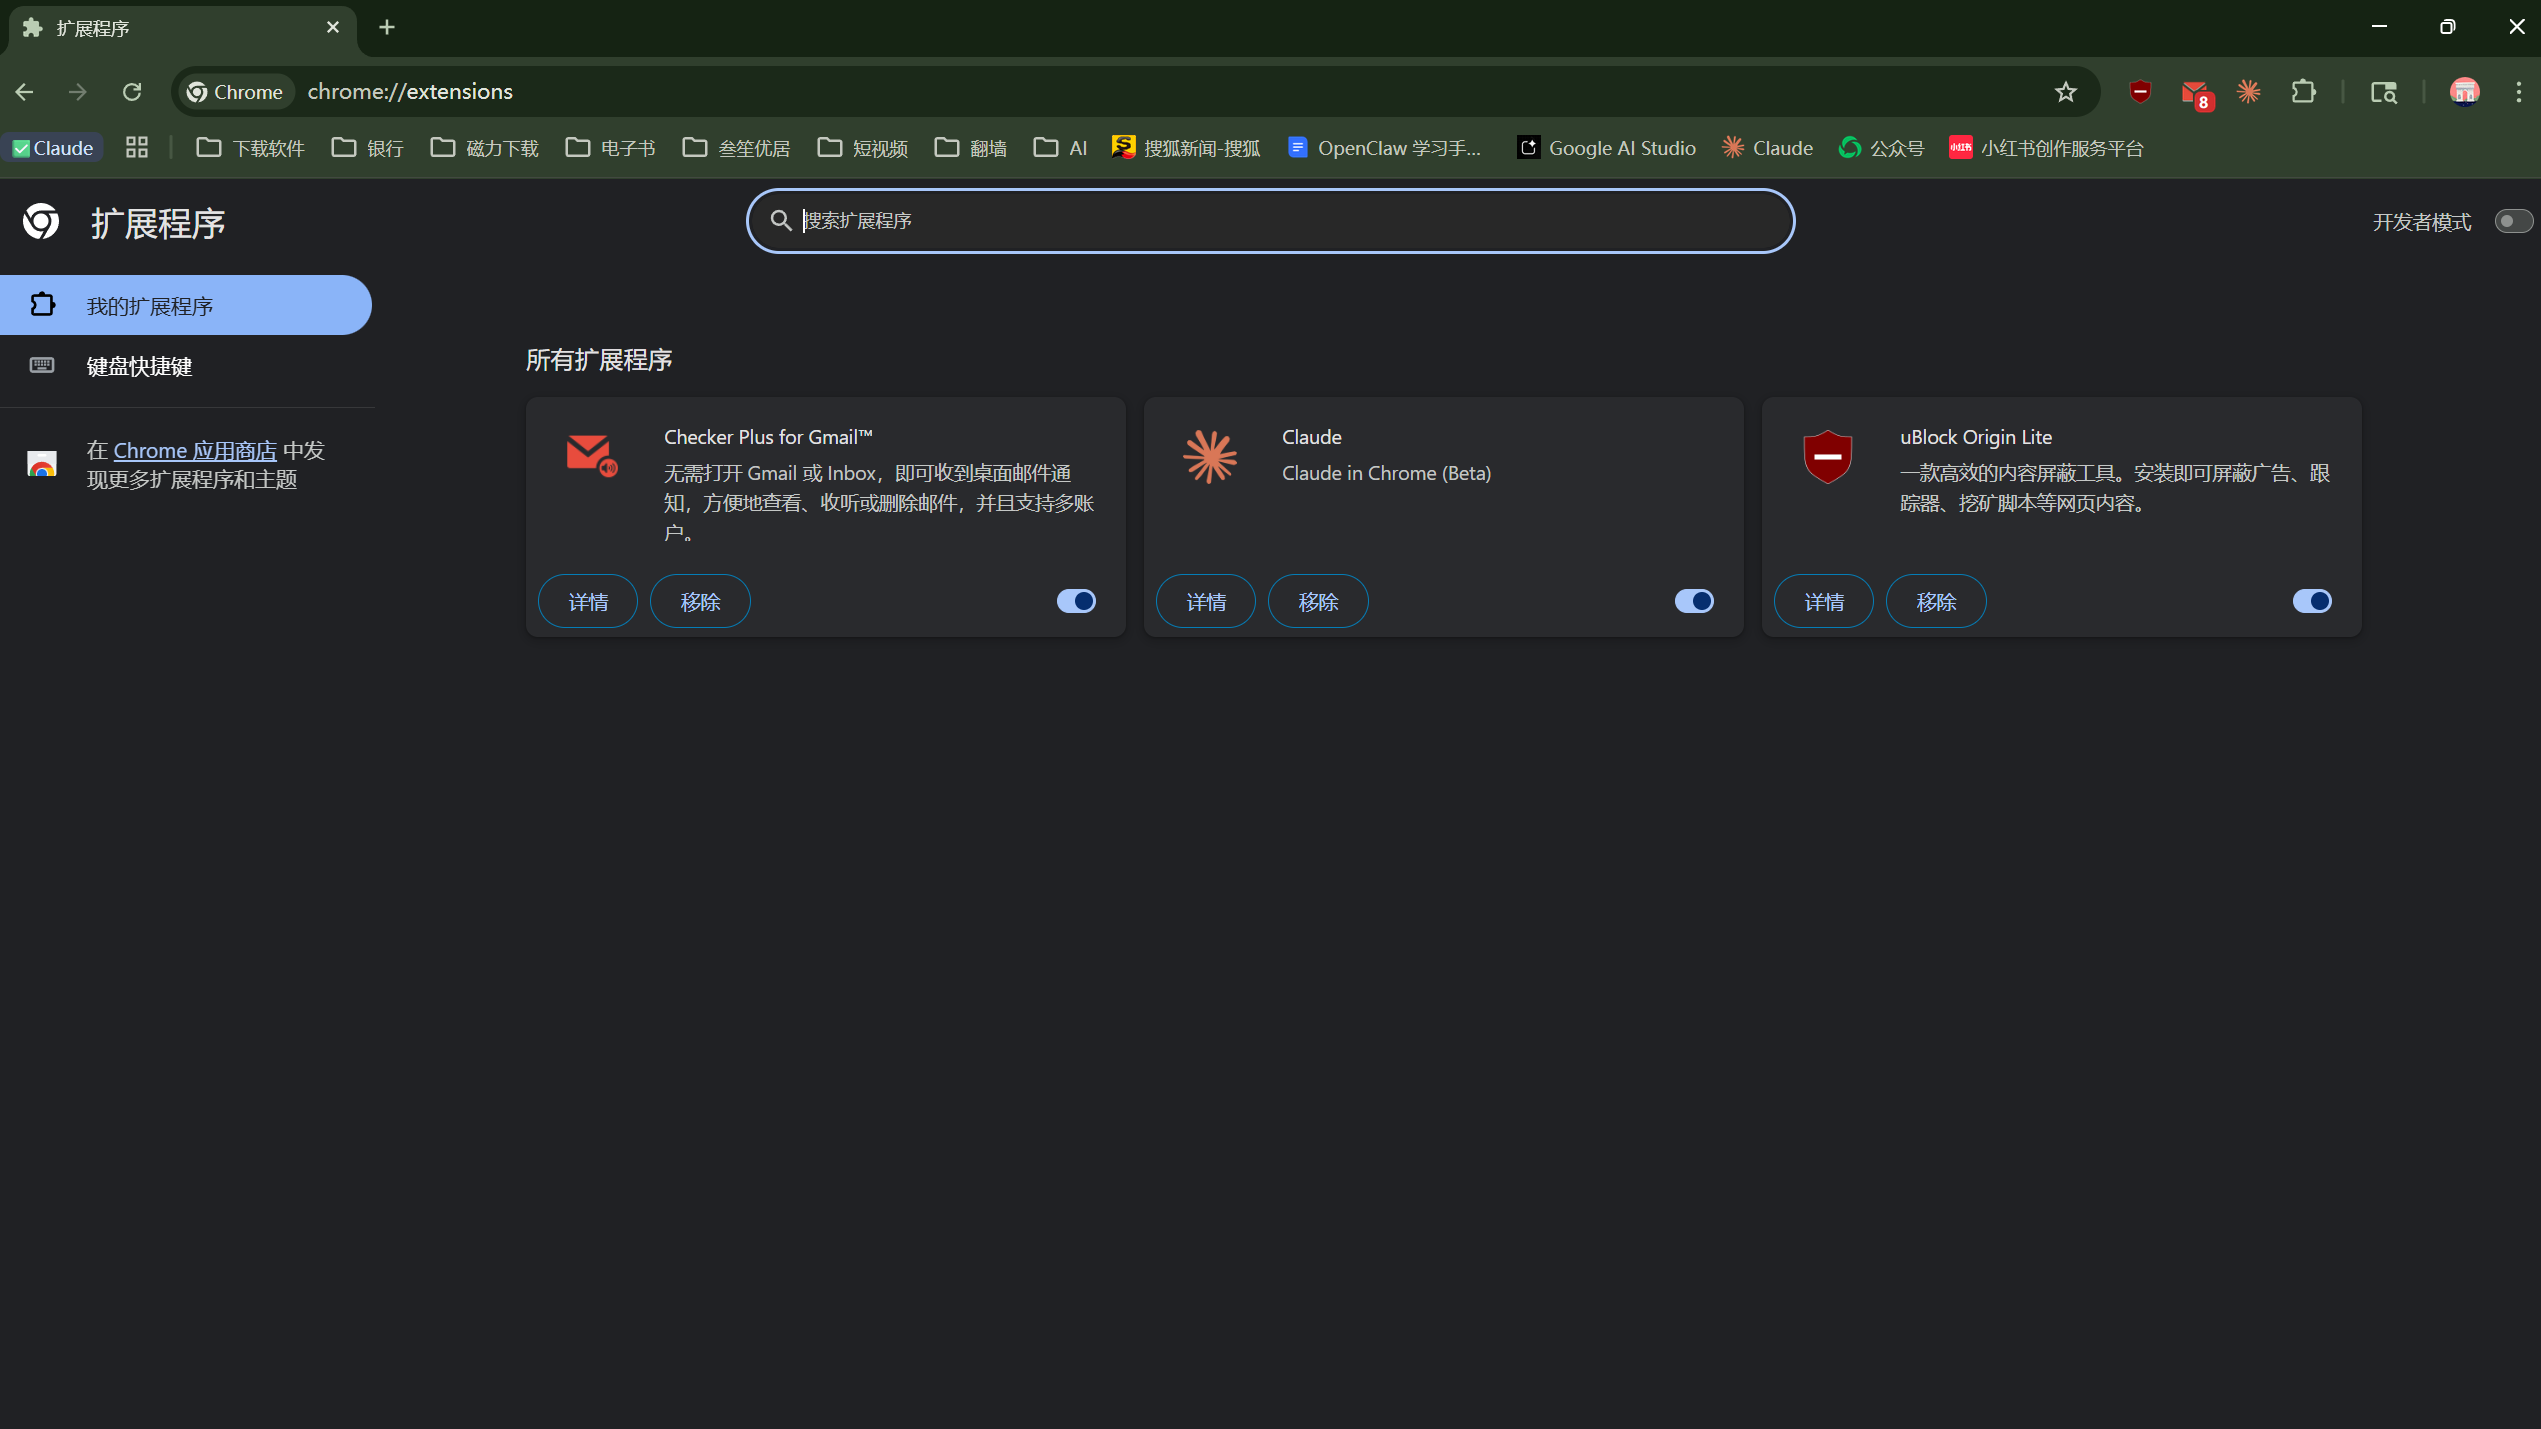Open 详情 for Checker Plus for Gmail
The height and width of the screenshot is (1429, 2541).
588,601
